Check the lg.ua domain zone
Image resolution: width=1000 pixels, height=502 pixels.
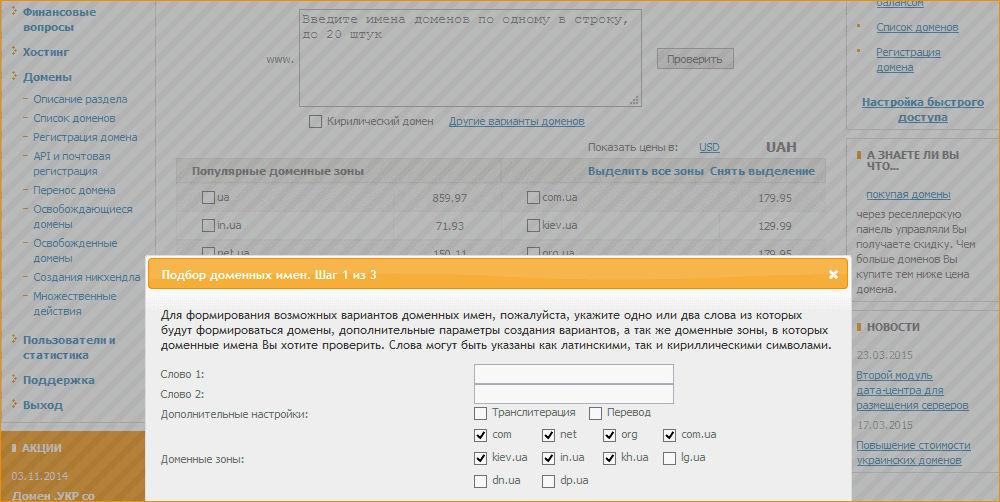[670, 458]
